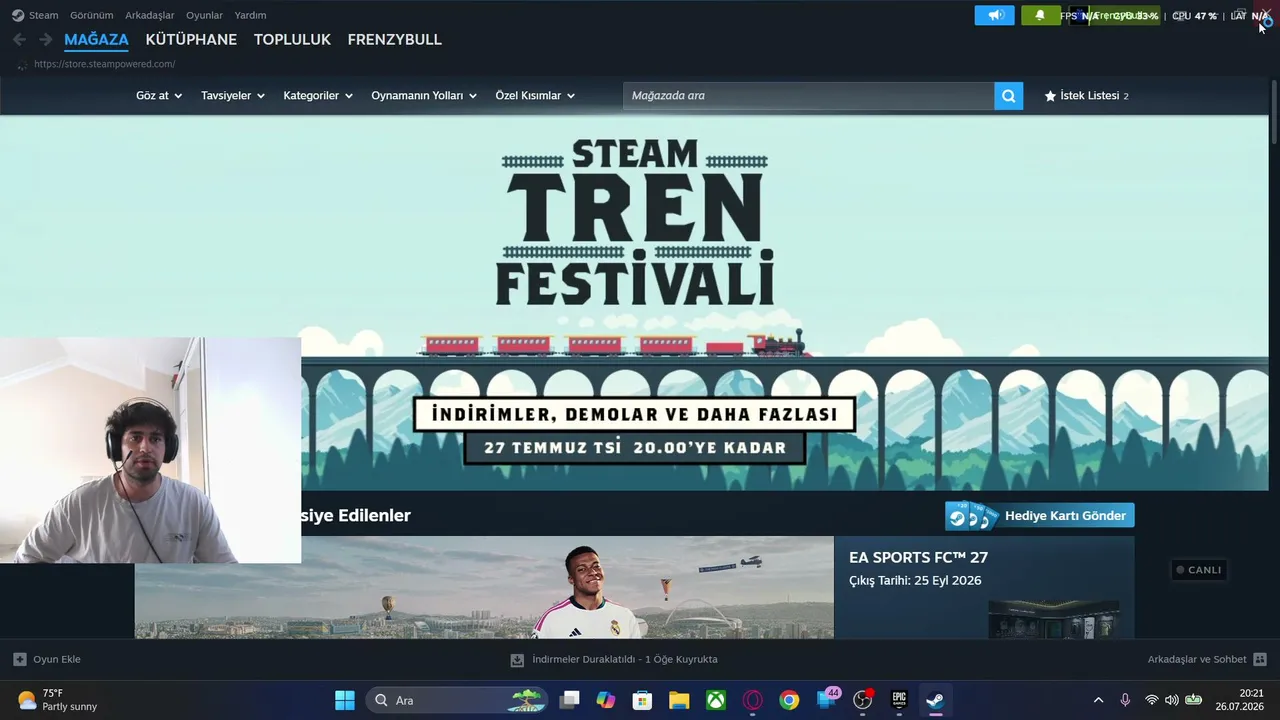The height and width of the screenshot is (720, 1280).
Task: Expand the Göz at dropdown
Action: [159, 96]
